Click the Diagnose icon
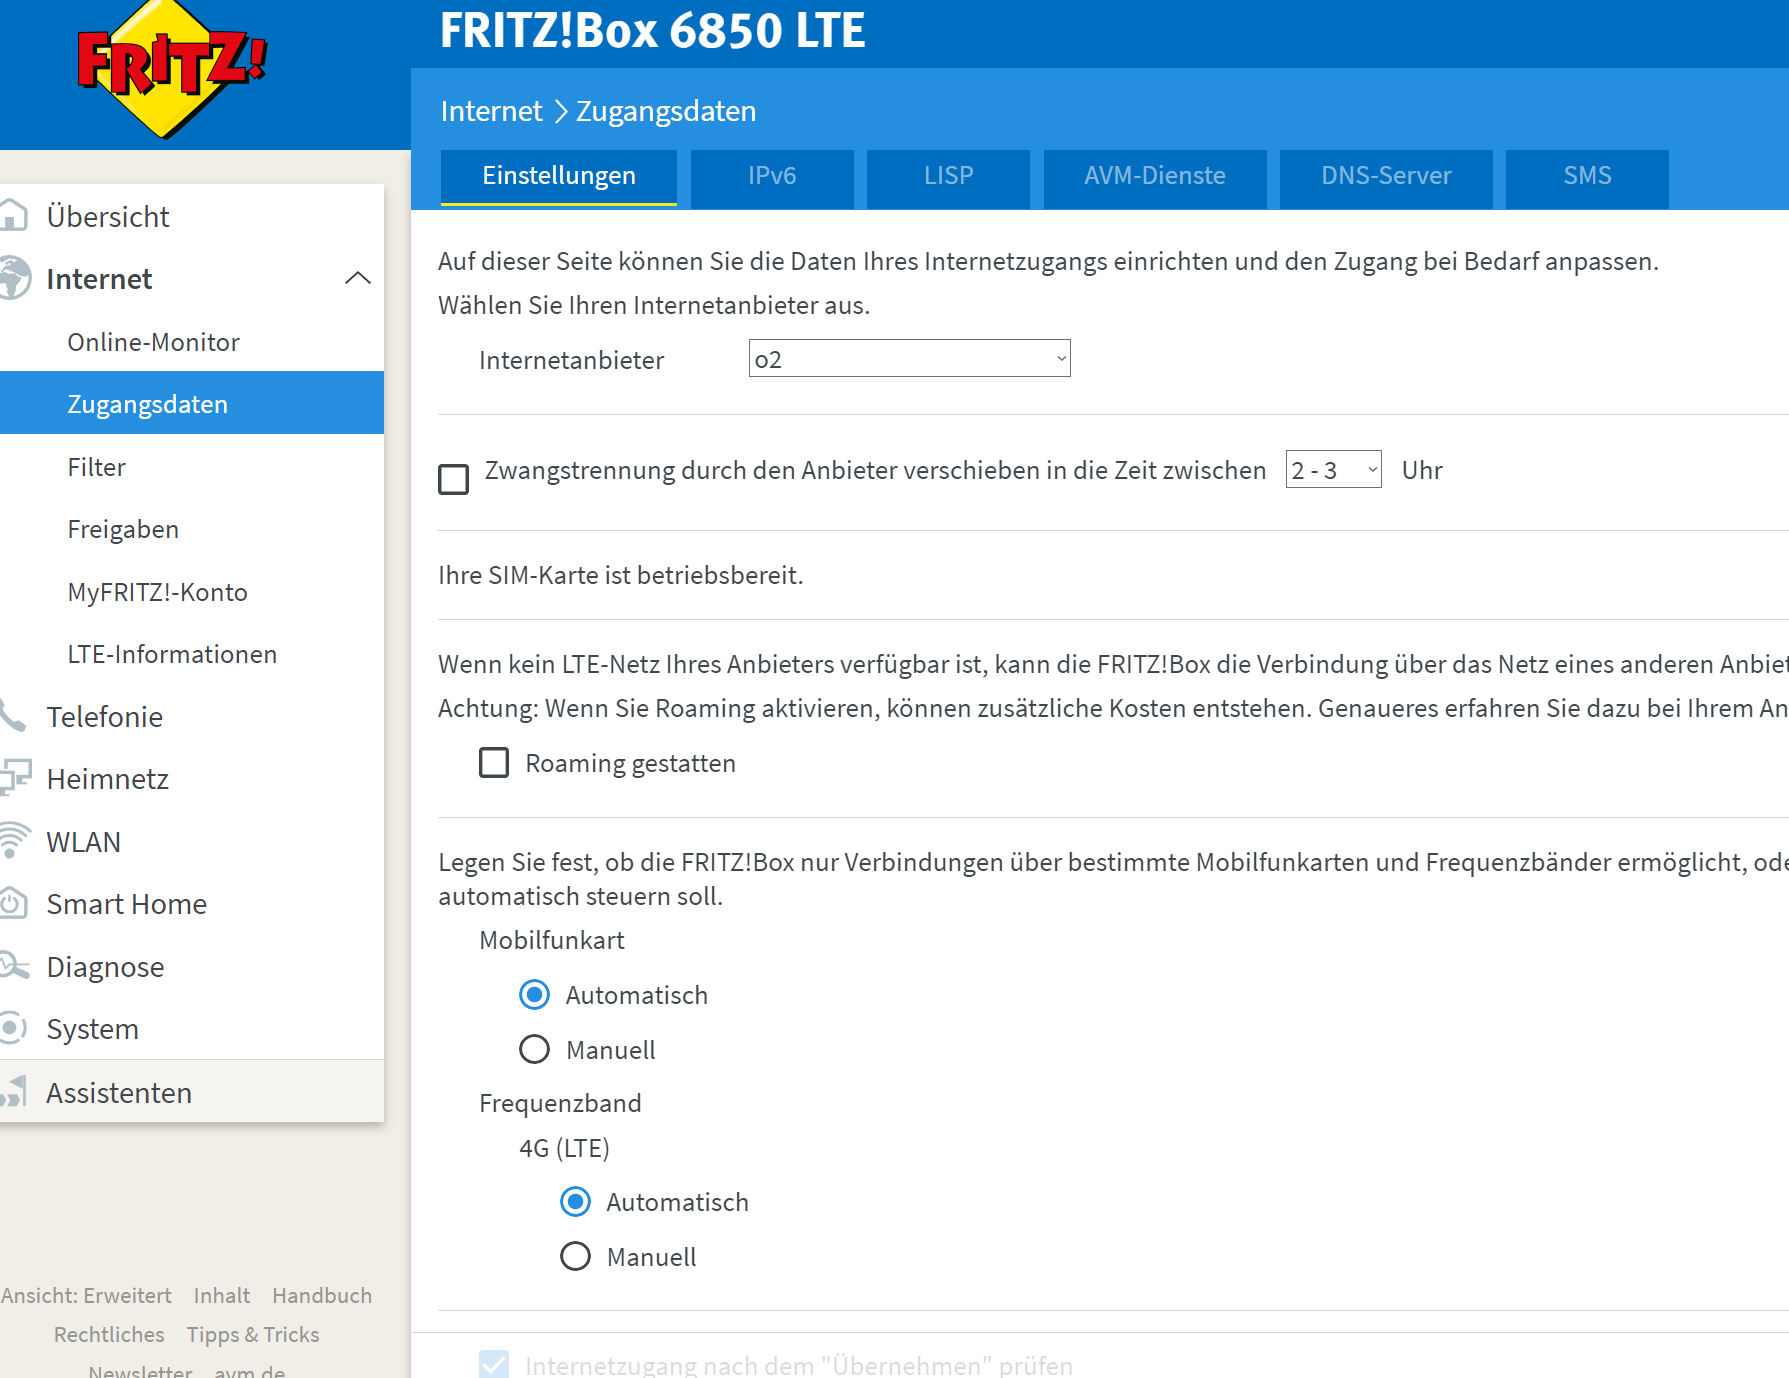The height and width of the screenshot is (1378, 1789). (x=14, y=966)
